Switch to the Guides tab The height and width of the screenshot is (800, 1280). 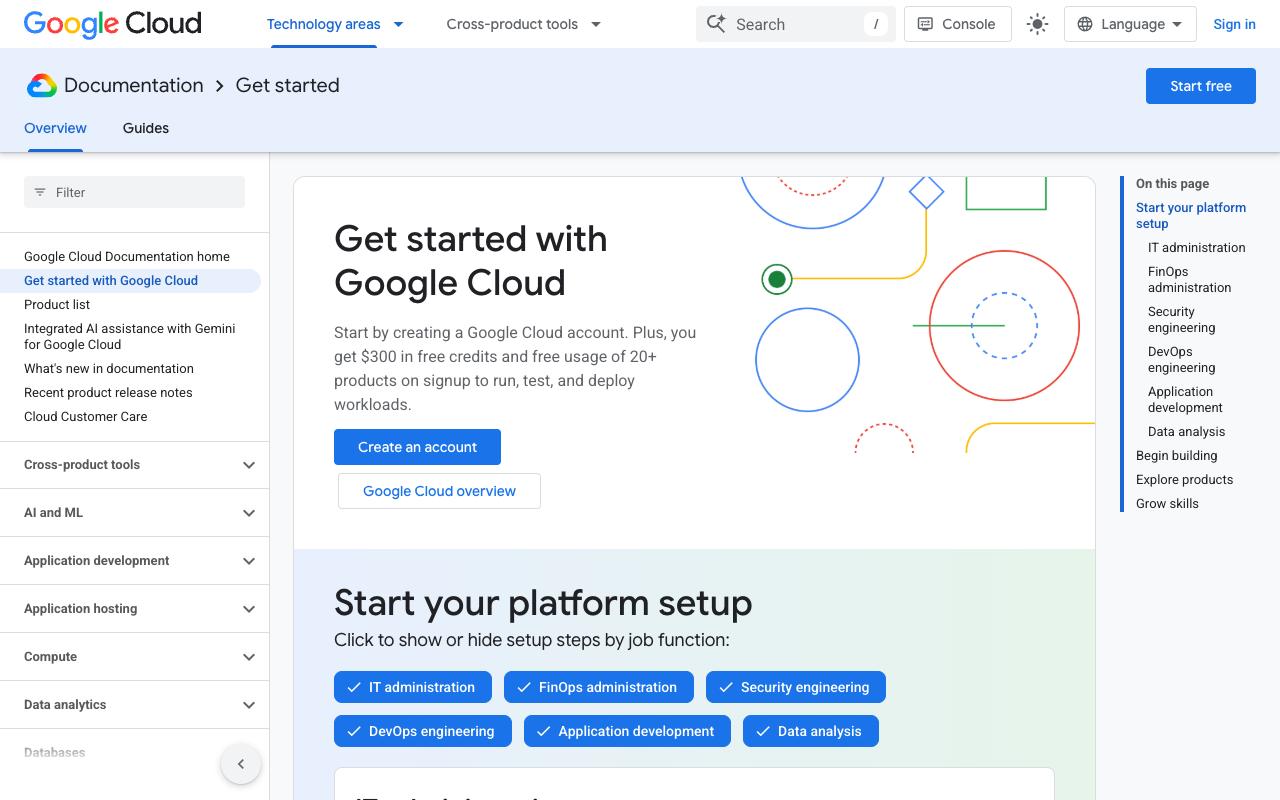point(146,128)
